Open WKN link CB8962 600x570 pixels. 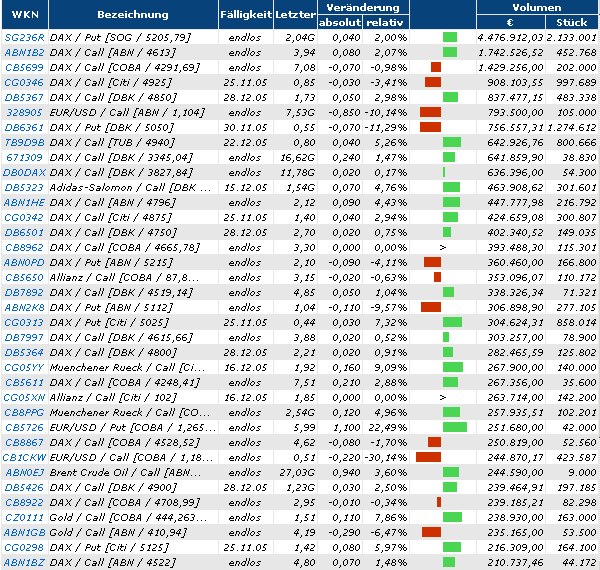[24, 248]
